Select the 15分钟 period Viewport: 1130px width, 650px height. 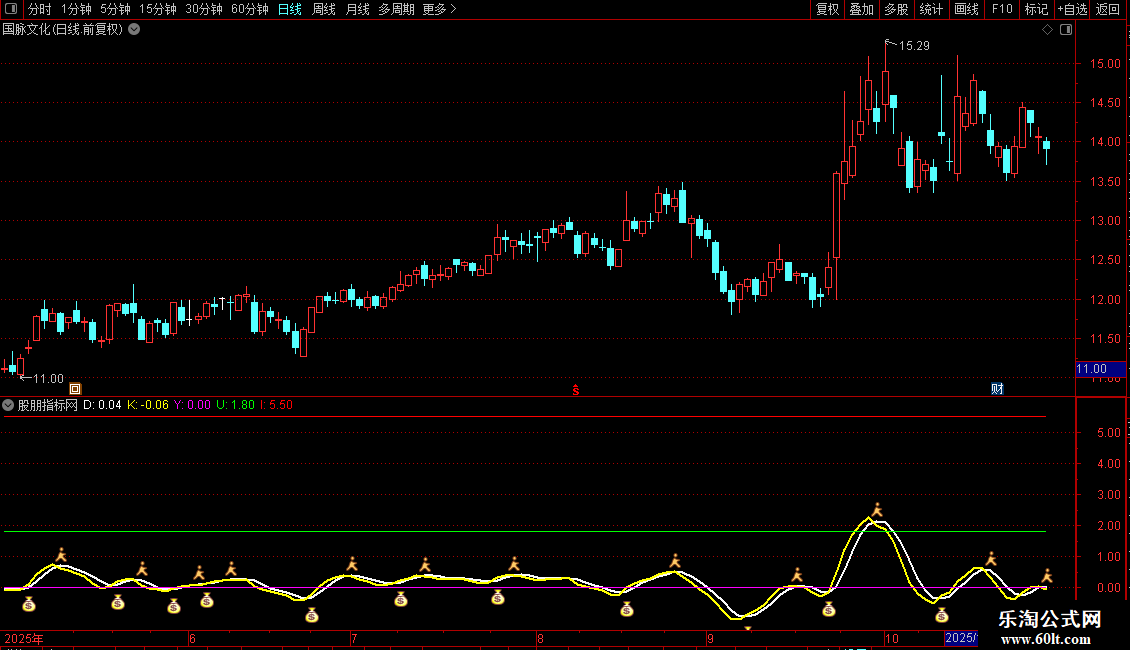[158, 9]
